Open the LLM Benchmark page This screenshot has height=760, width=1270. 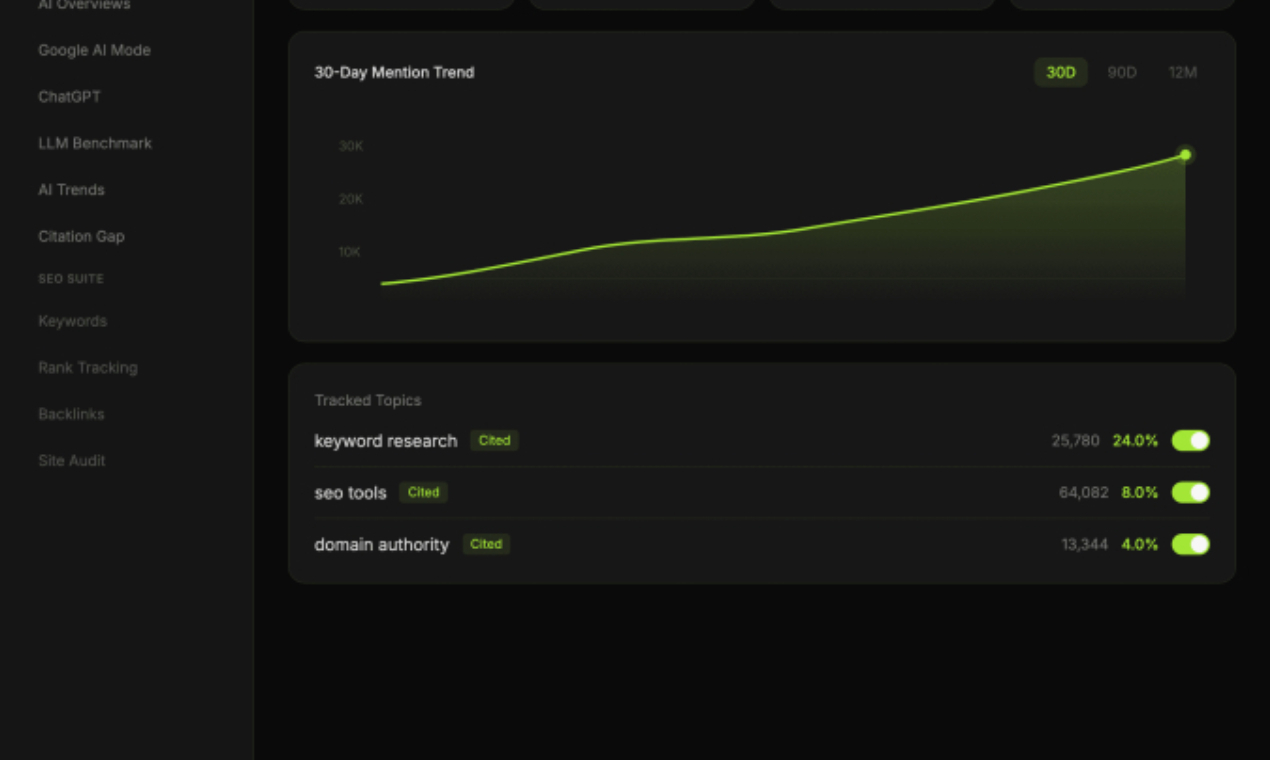pos(95,143)
